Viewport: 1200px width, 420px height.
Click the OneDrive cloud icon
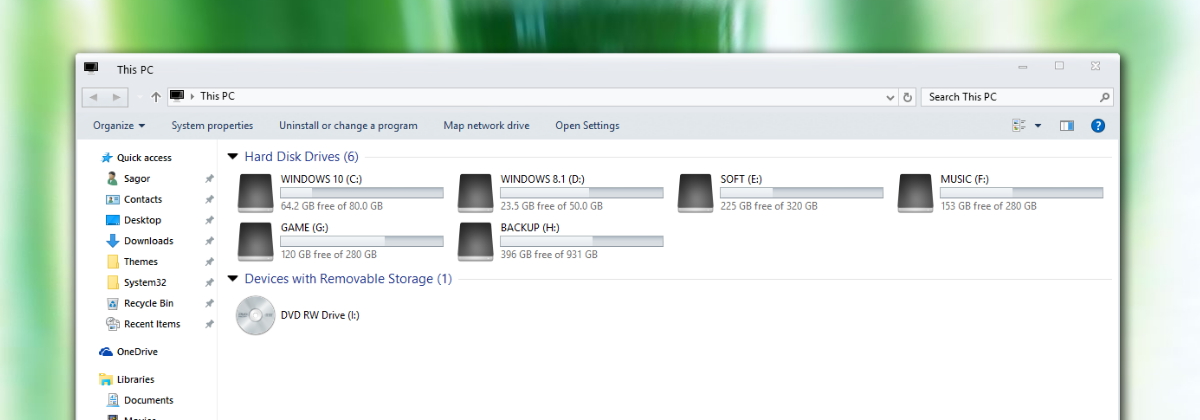tap(106, 352)
